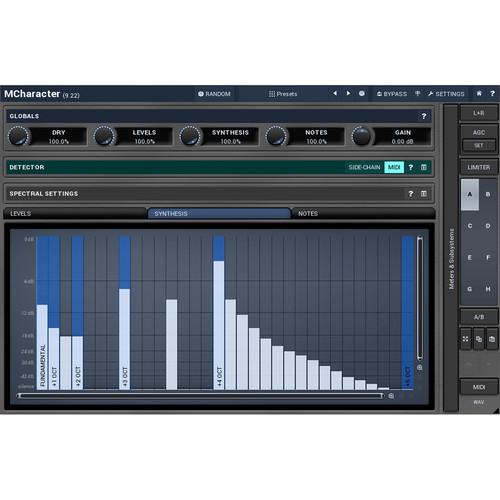Select preset slot C
The image size is (500, 500).
point(470,226)
